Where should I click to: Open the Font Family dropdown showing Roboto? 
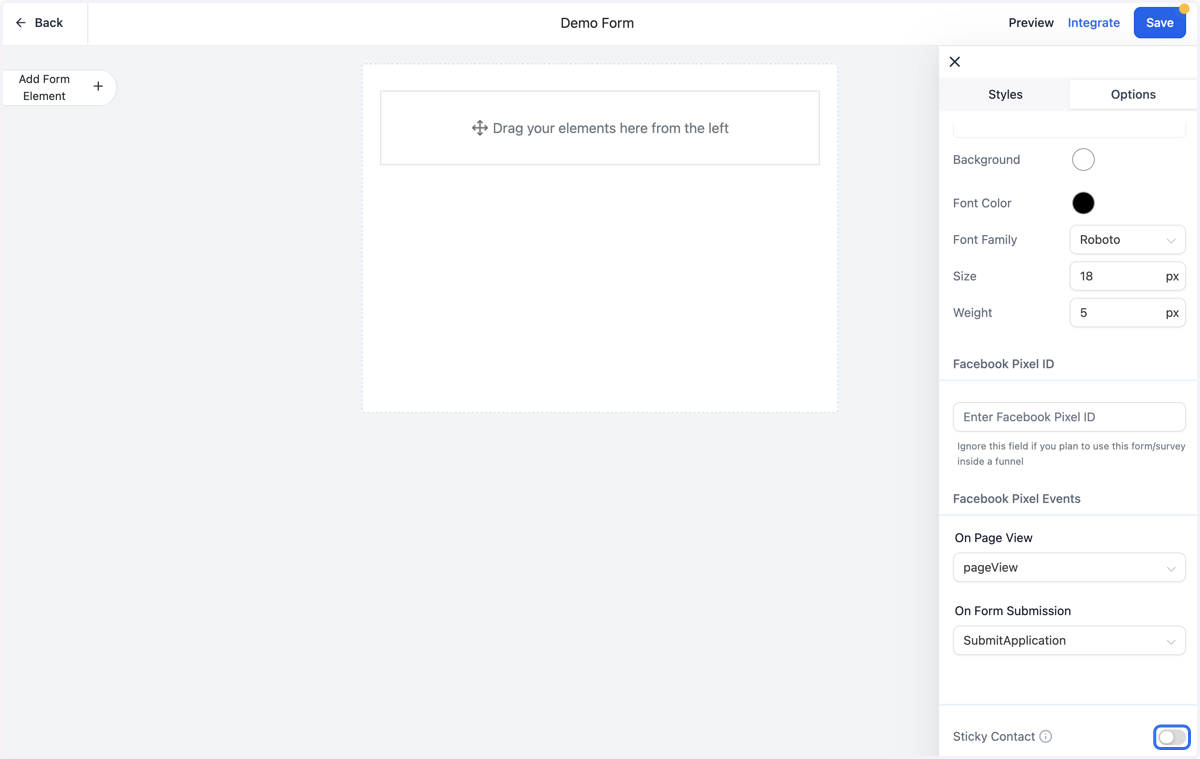click(1127, 240)
